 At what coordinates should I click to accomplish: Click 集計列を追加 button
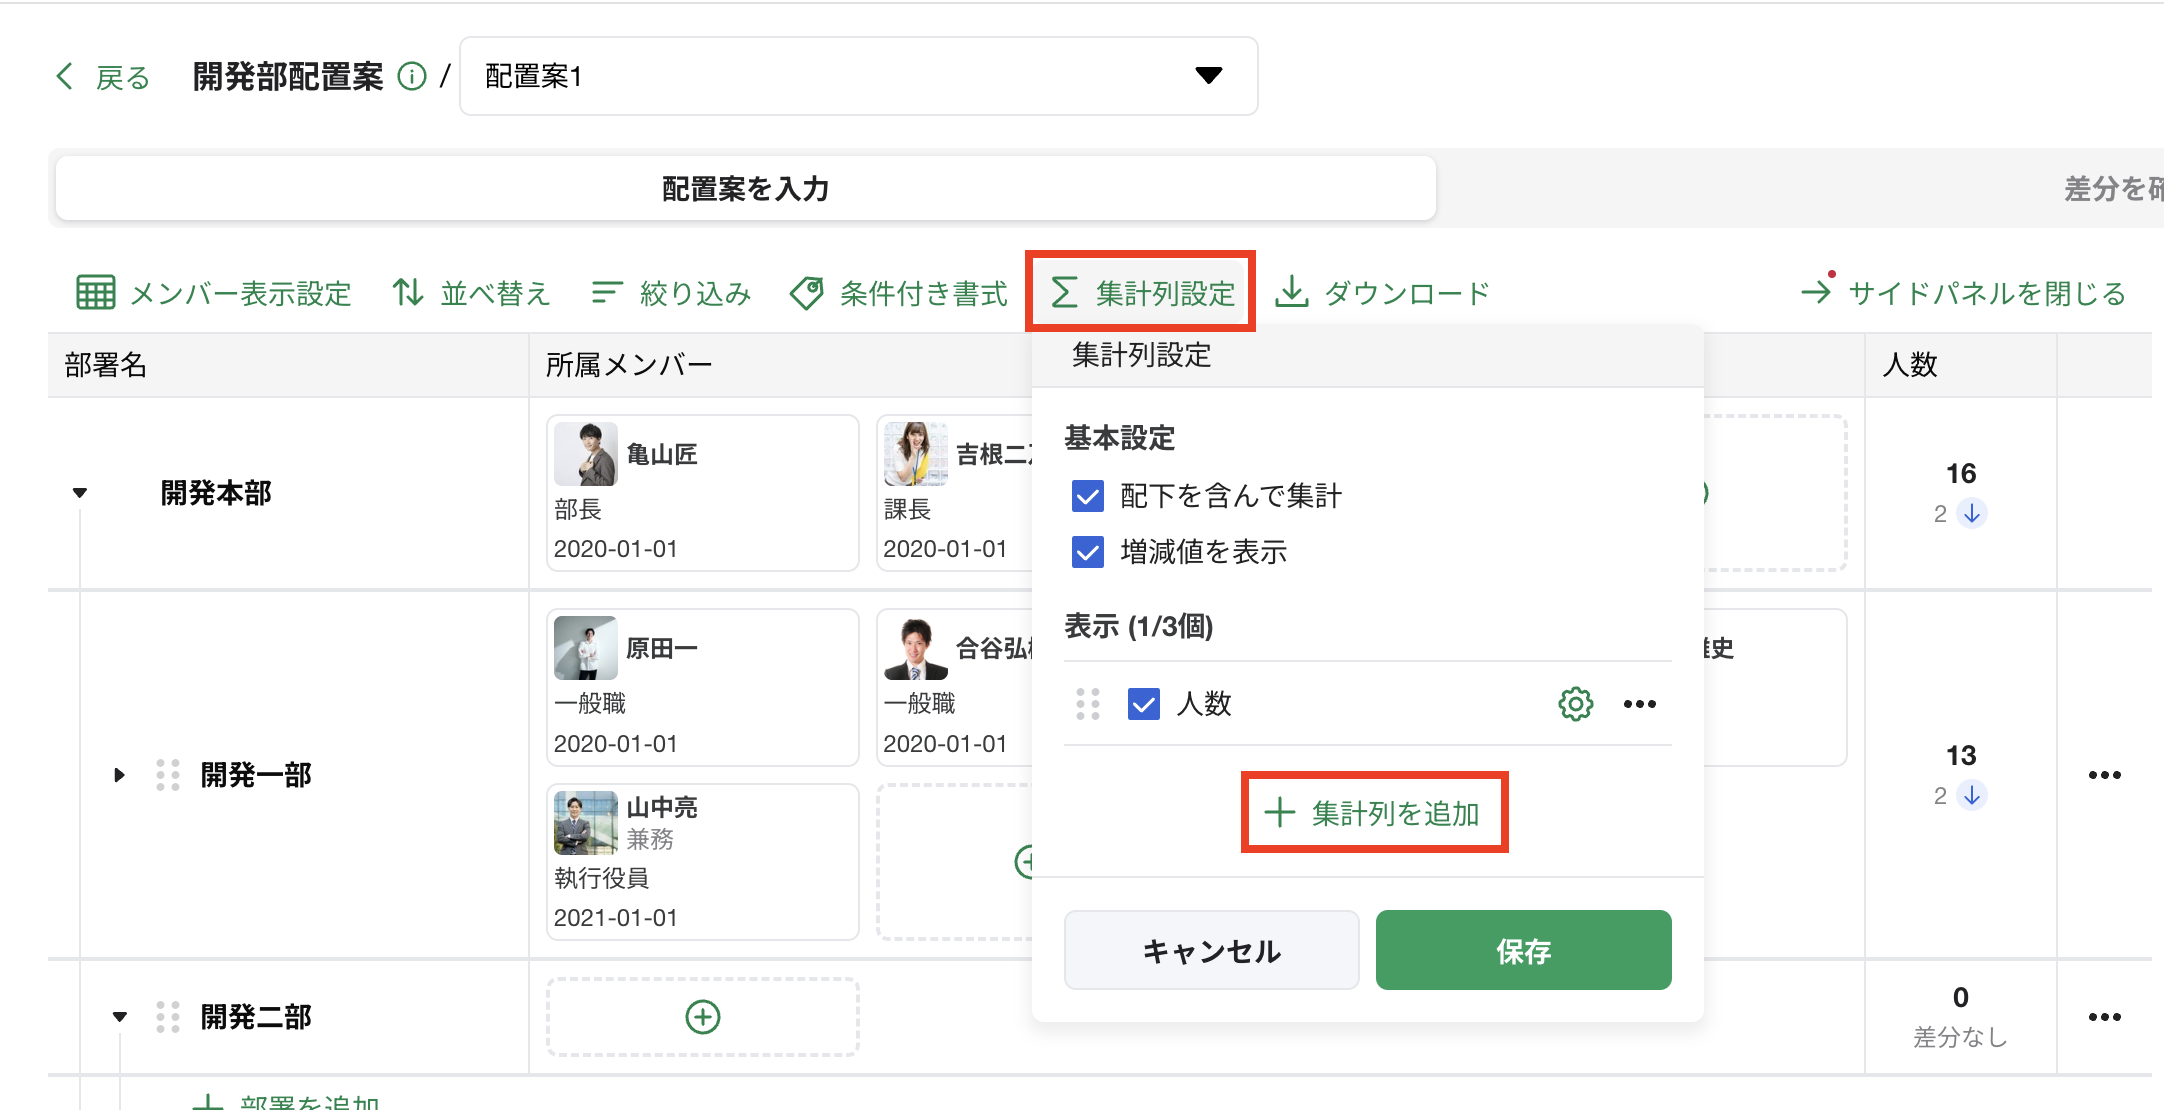(x=1373, y=813)
